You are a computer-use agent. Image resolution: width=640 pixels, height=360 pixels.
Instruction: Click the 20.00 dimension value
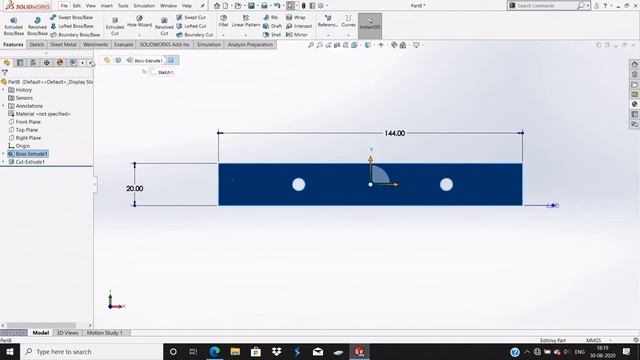pos(135,188)
